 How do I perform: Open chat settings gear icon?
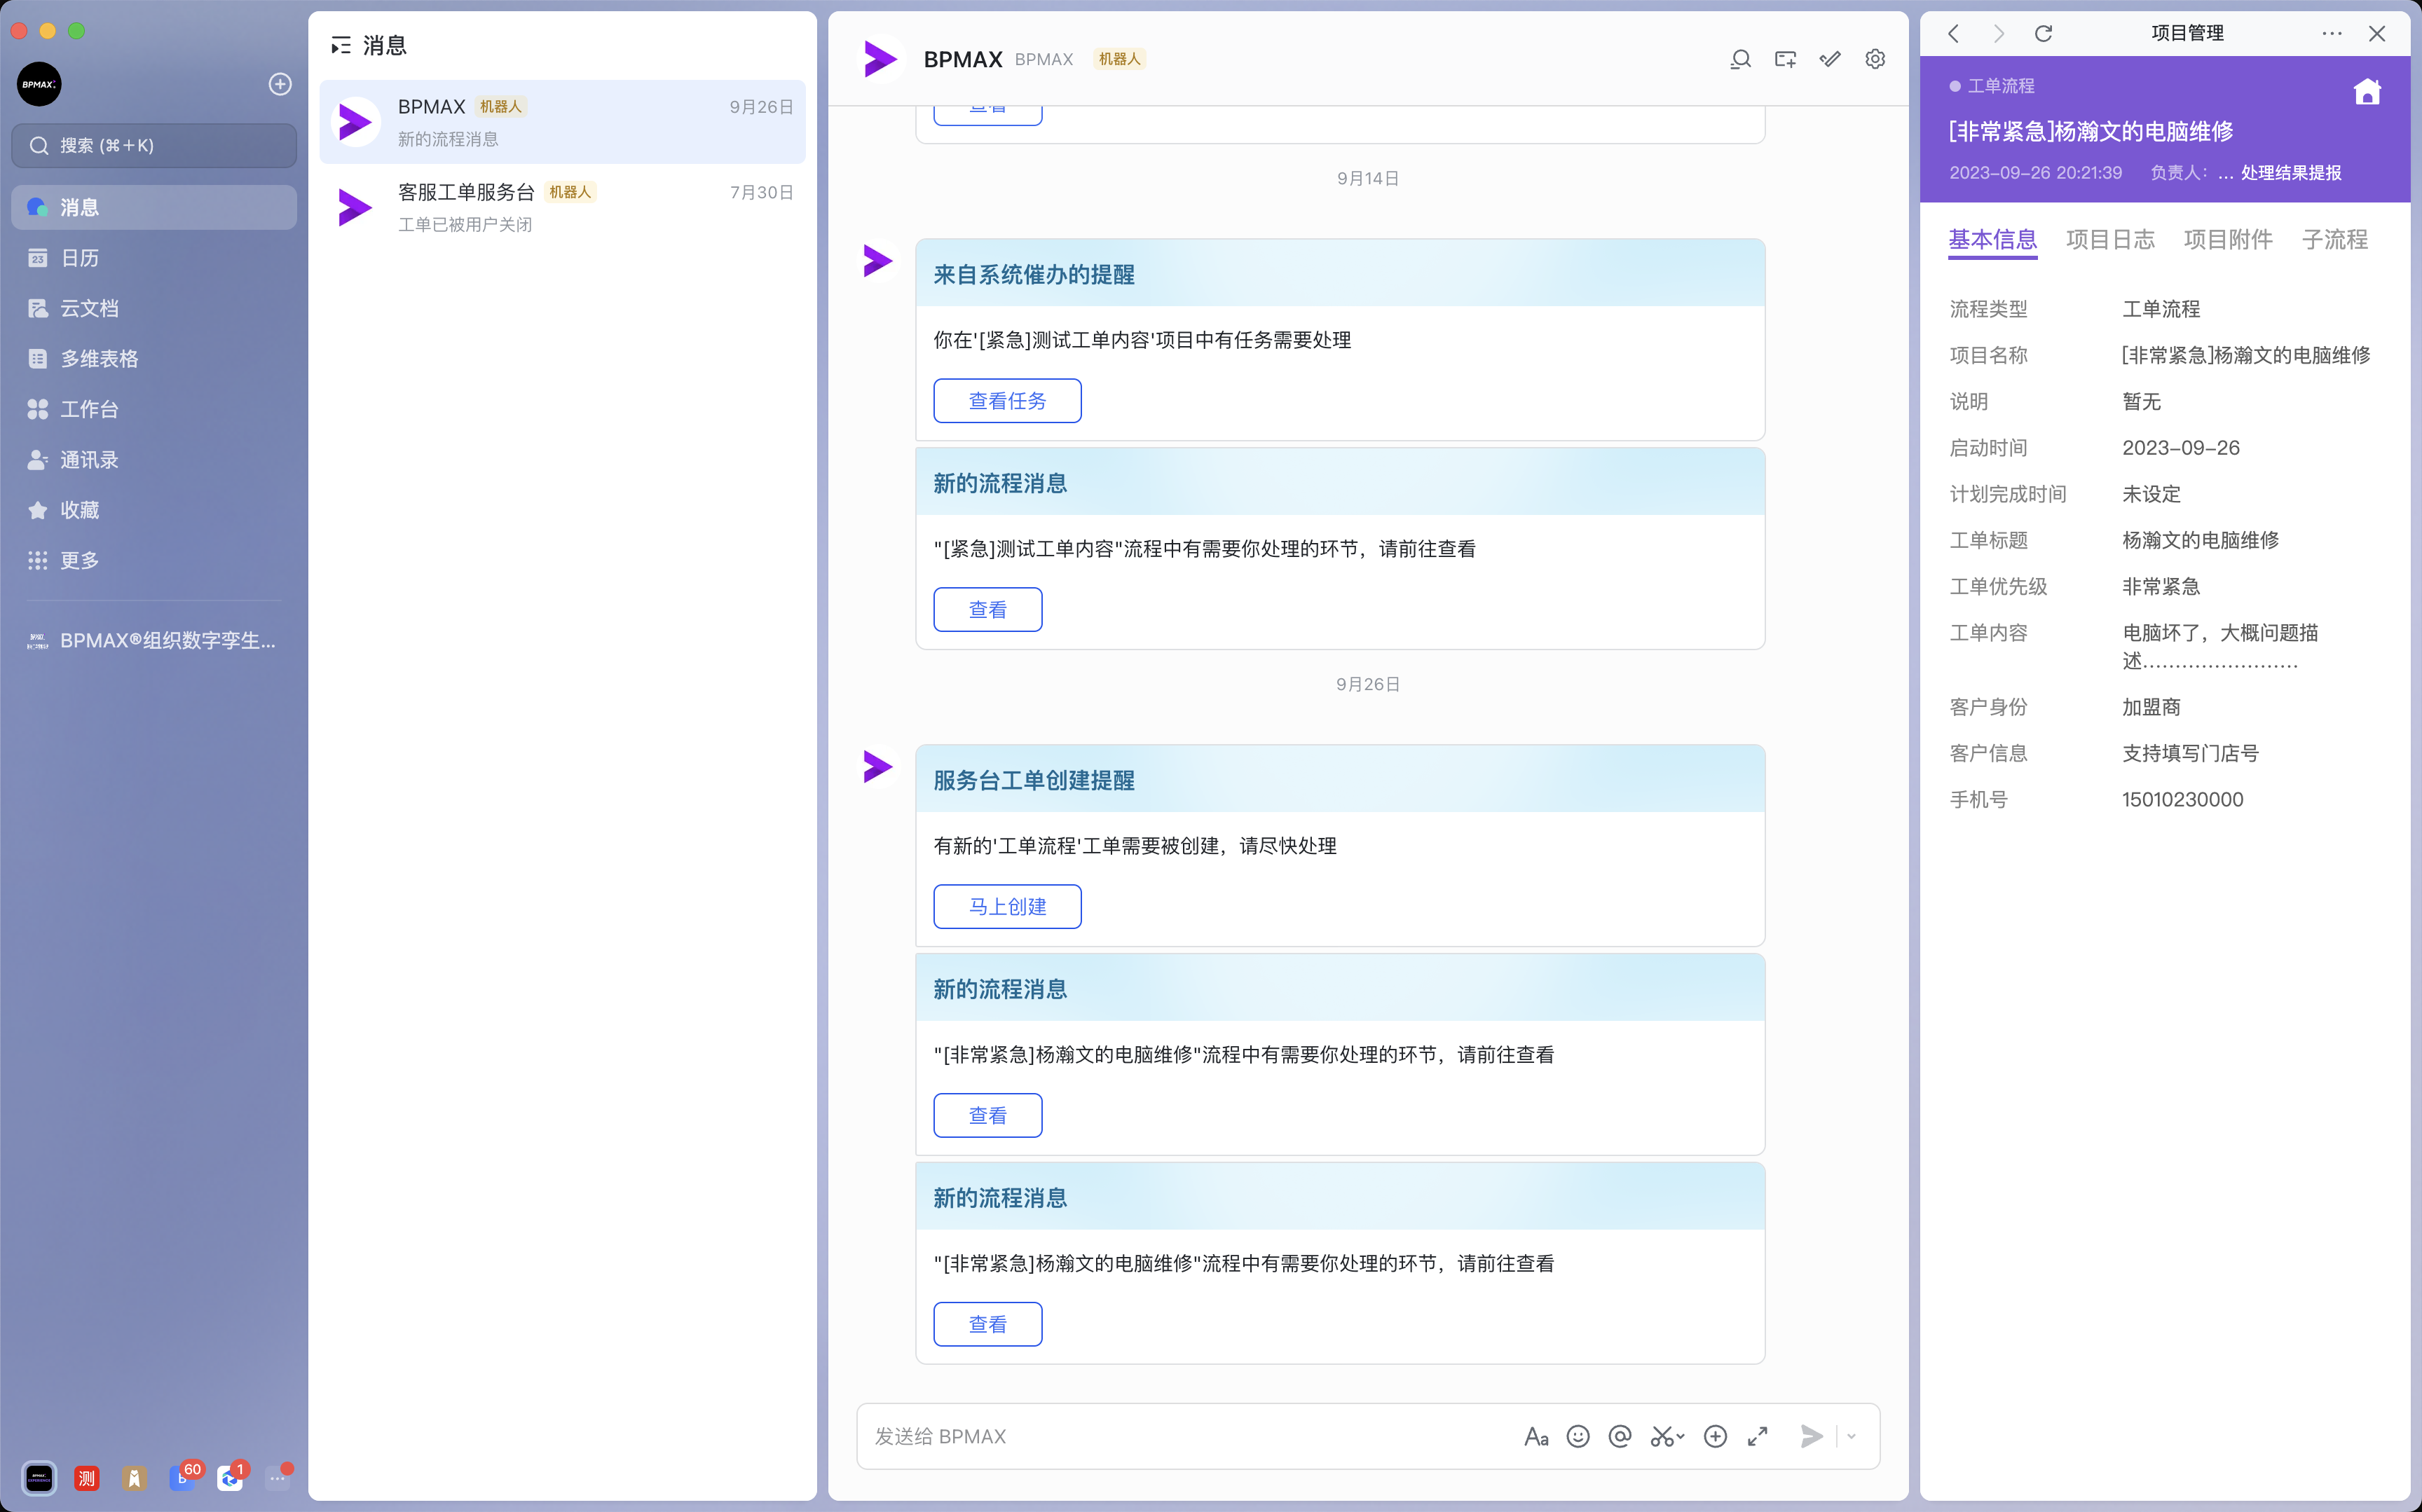click(1875, 60)
